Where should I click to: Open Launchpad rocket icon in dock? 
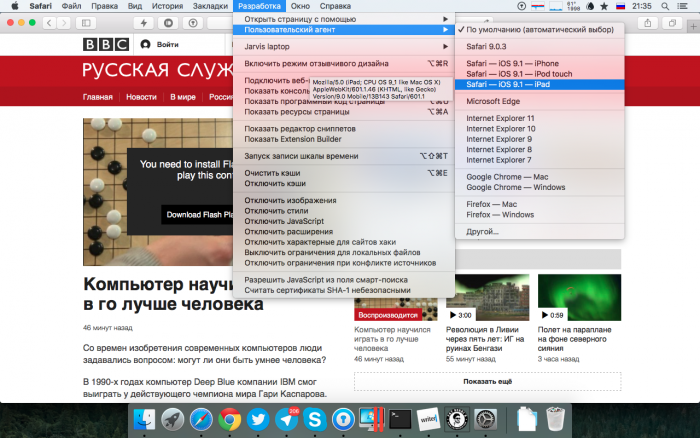[172, 419]
